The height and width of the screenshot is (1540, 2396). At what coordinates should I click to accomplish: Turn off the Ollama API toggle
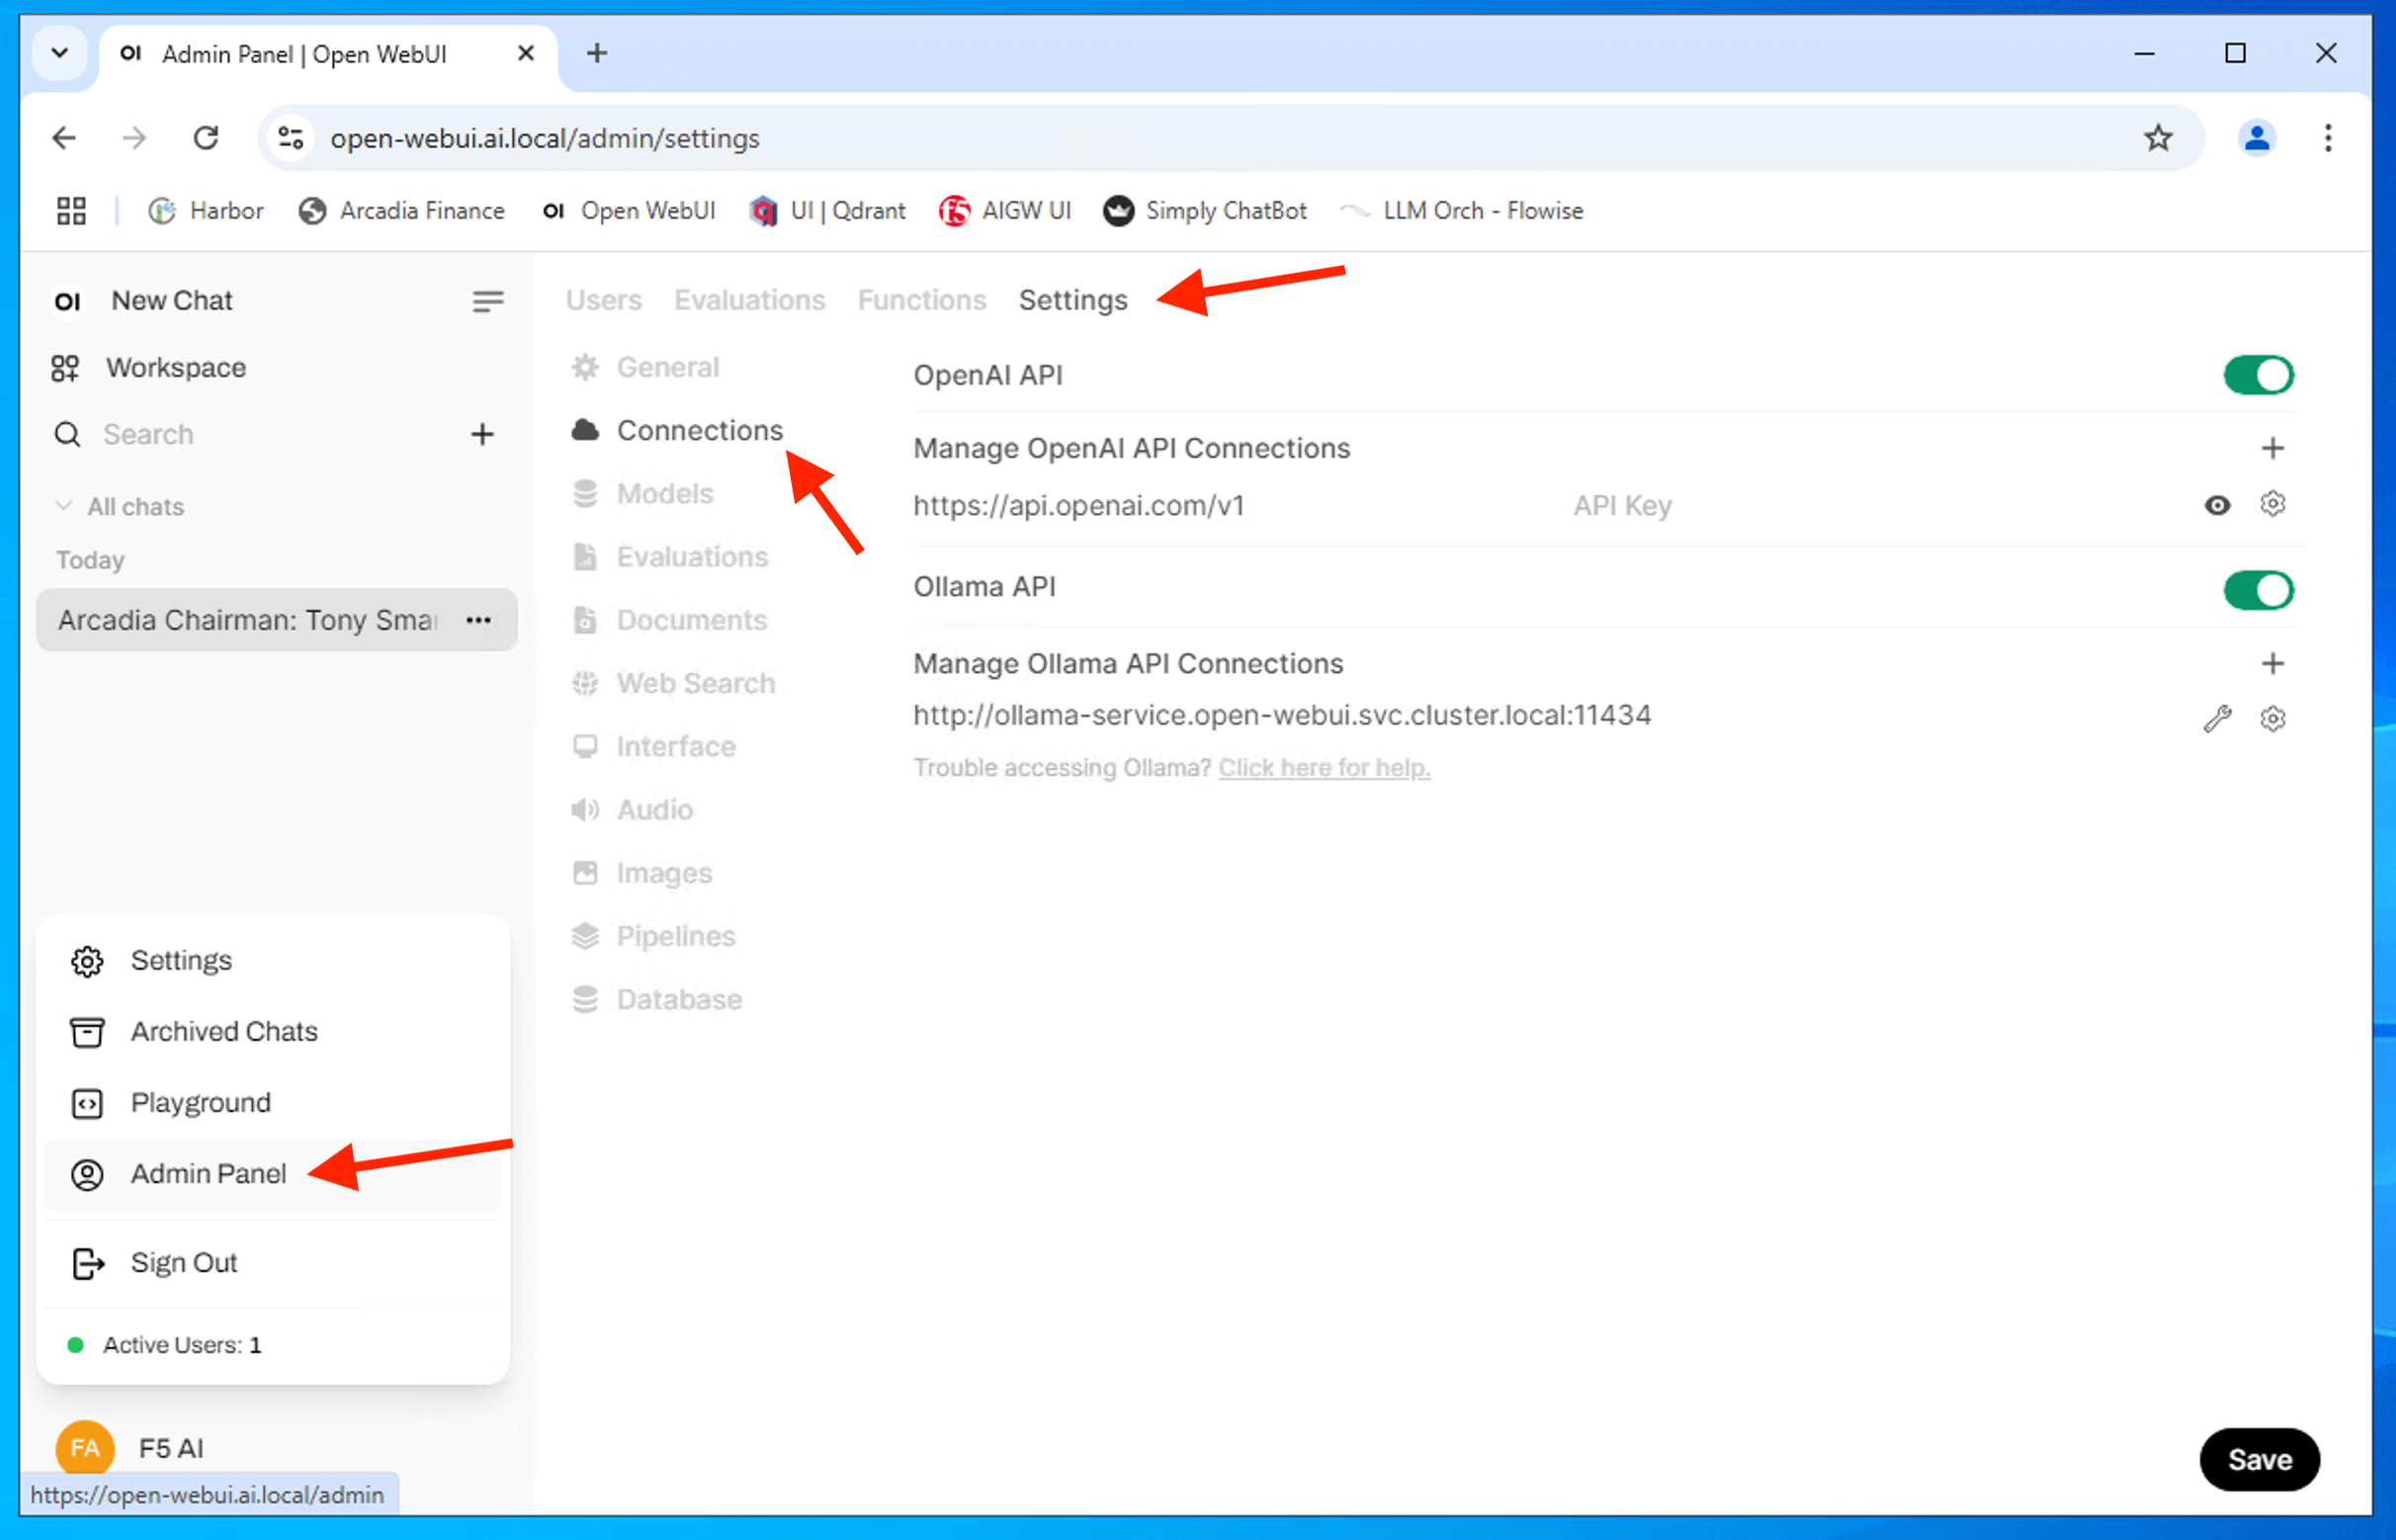click(2257, 590)
